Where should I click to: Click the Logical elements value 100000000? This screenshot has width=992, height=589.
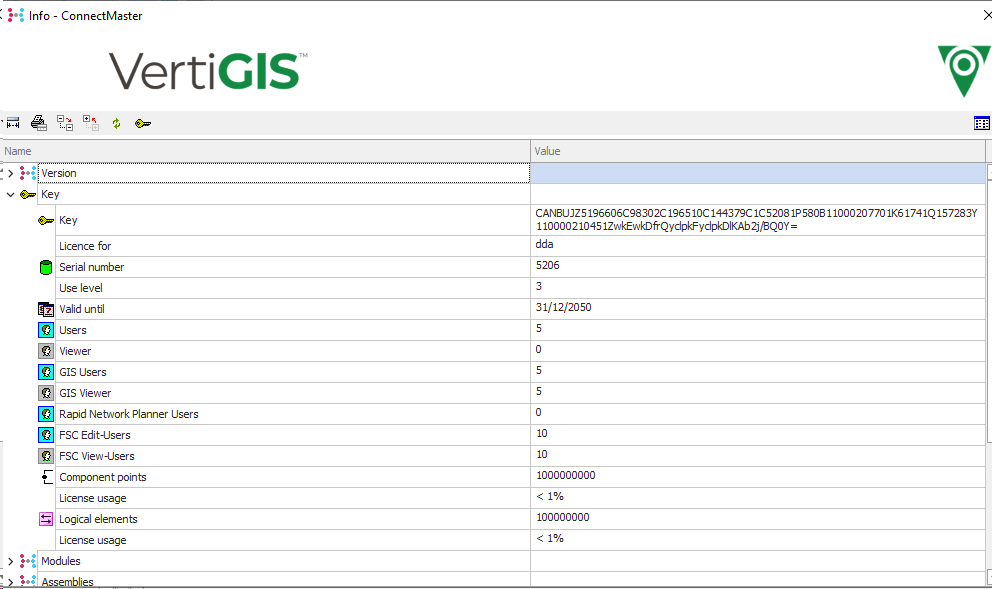point(562,518)
